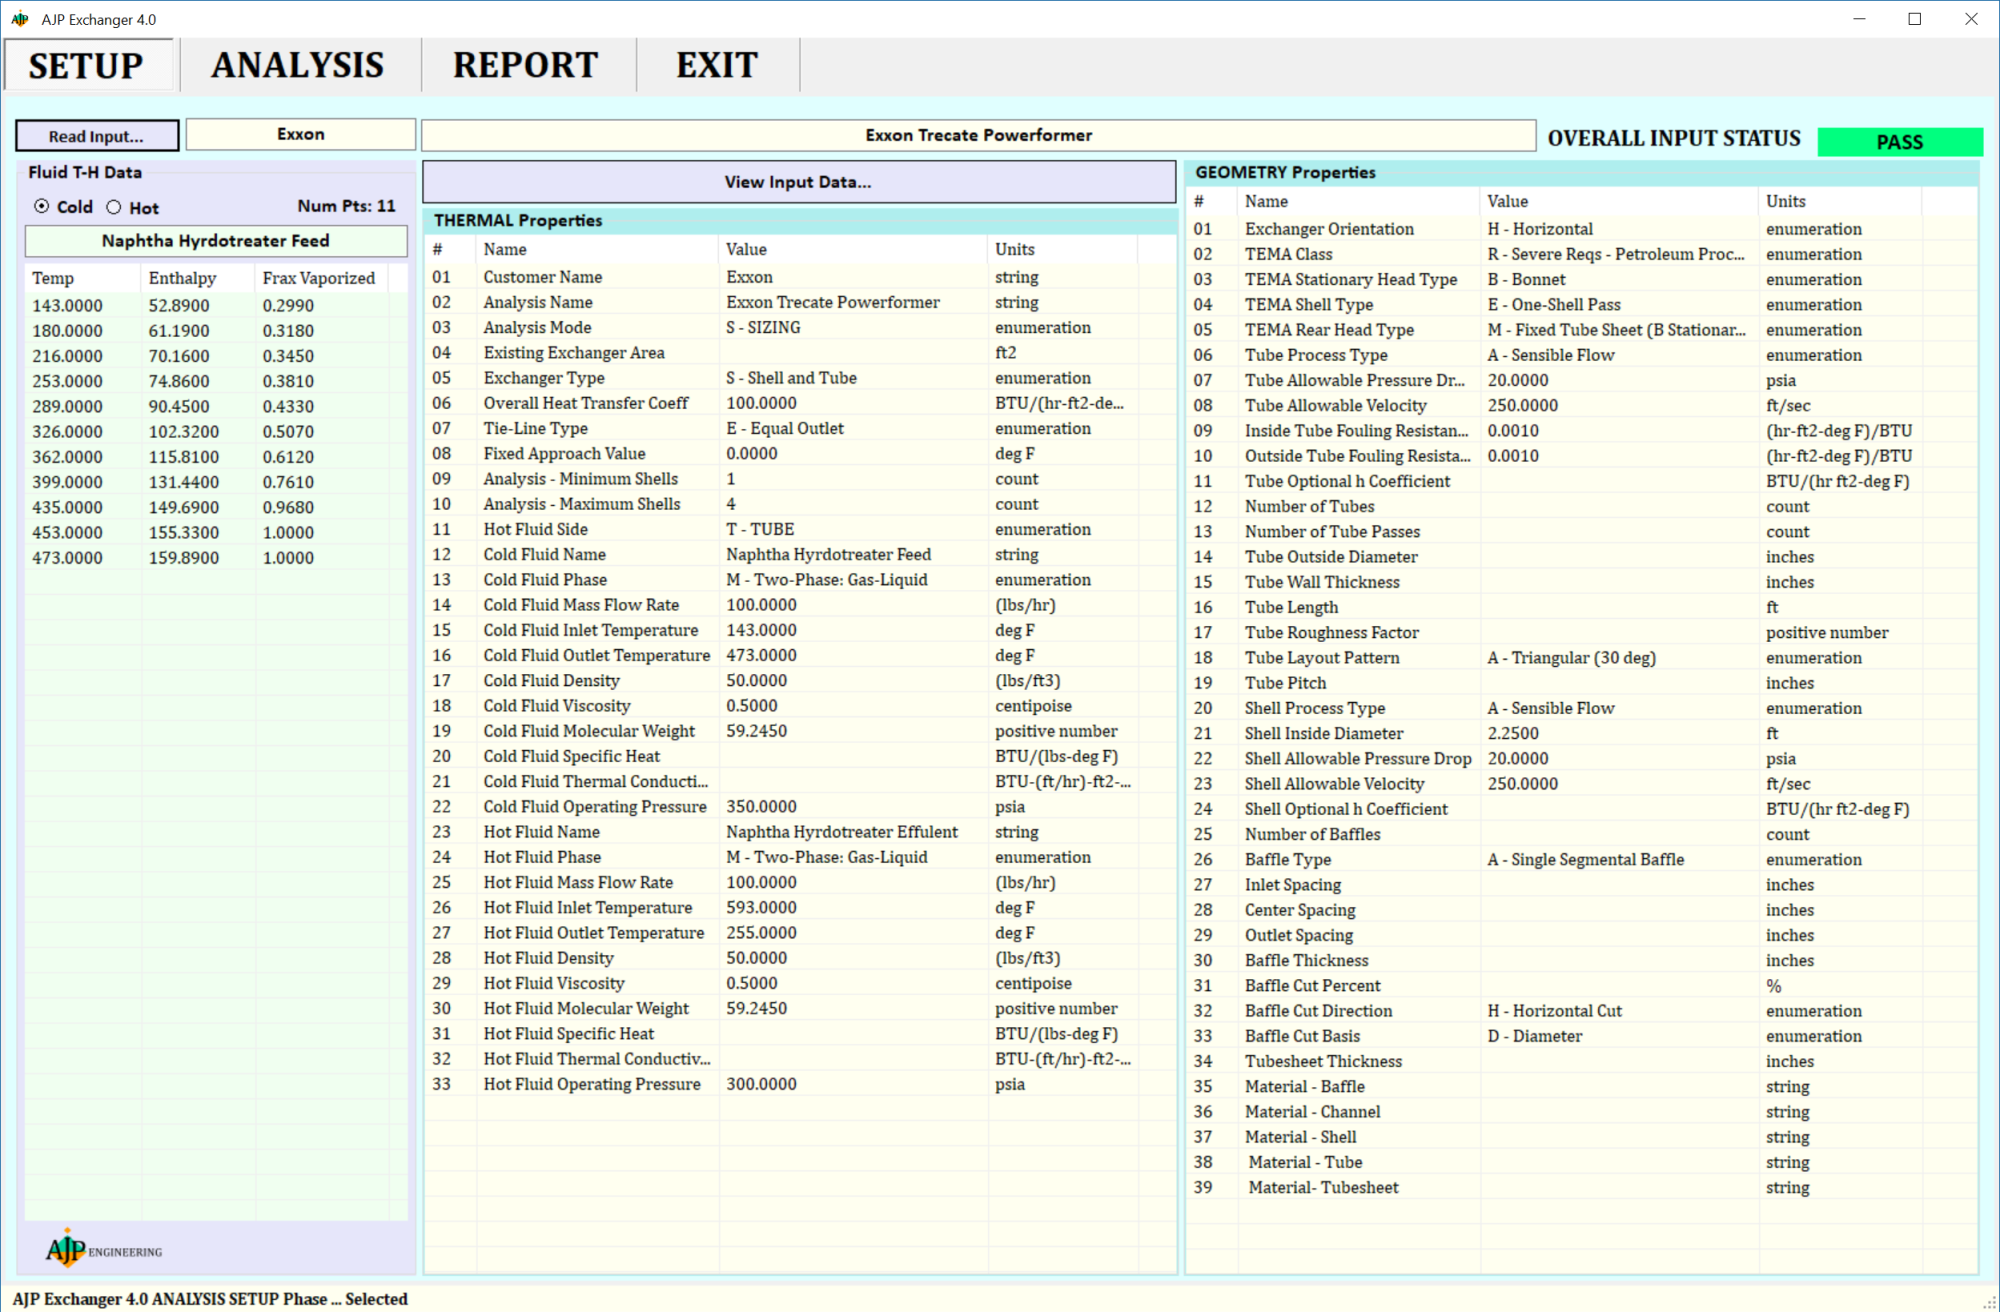Viewport: 2000px width, 1312px height.
Task: Select the Inside Tube Fouling Resistance row
Action: point(1582,431)
